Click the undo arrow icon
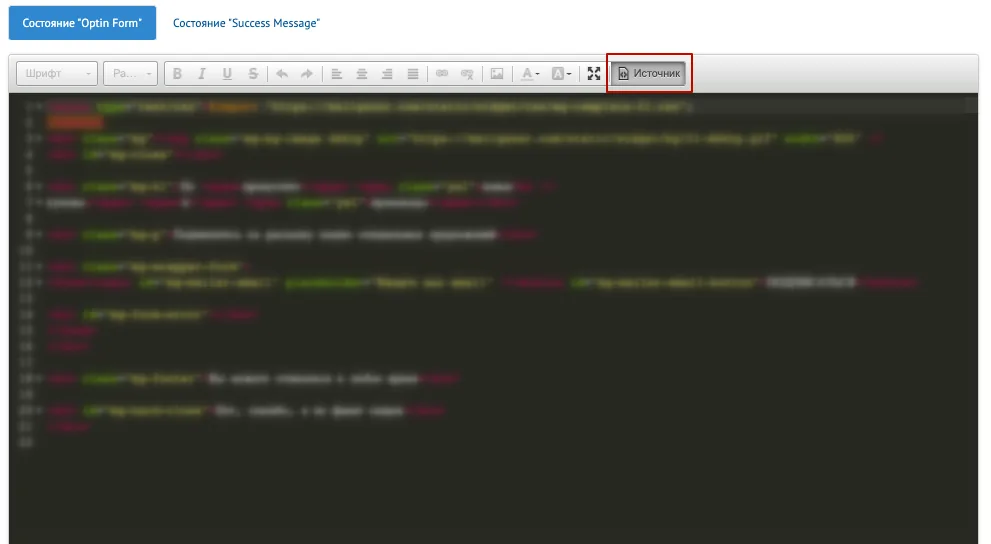Viewport: 991px width, 544px height. click(282, 74)
